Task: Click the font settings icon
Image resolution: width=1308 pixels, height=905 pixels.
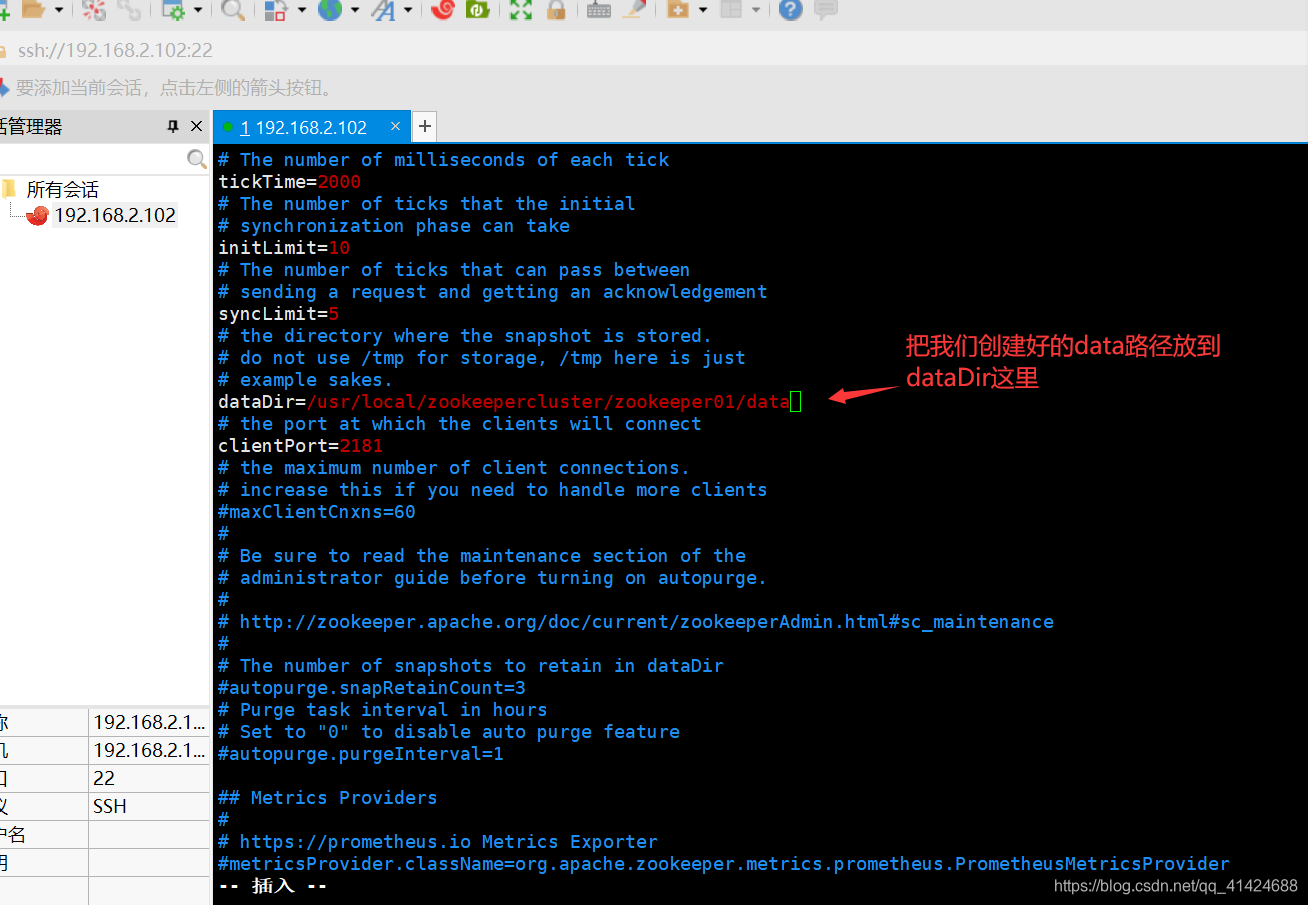Action: 383,10
